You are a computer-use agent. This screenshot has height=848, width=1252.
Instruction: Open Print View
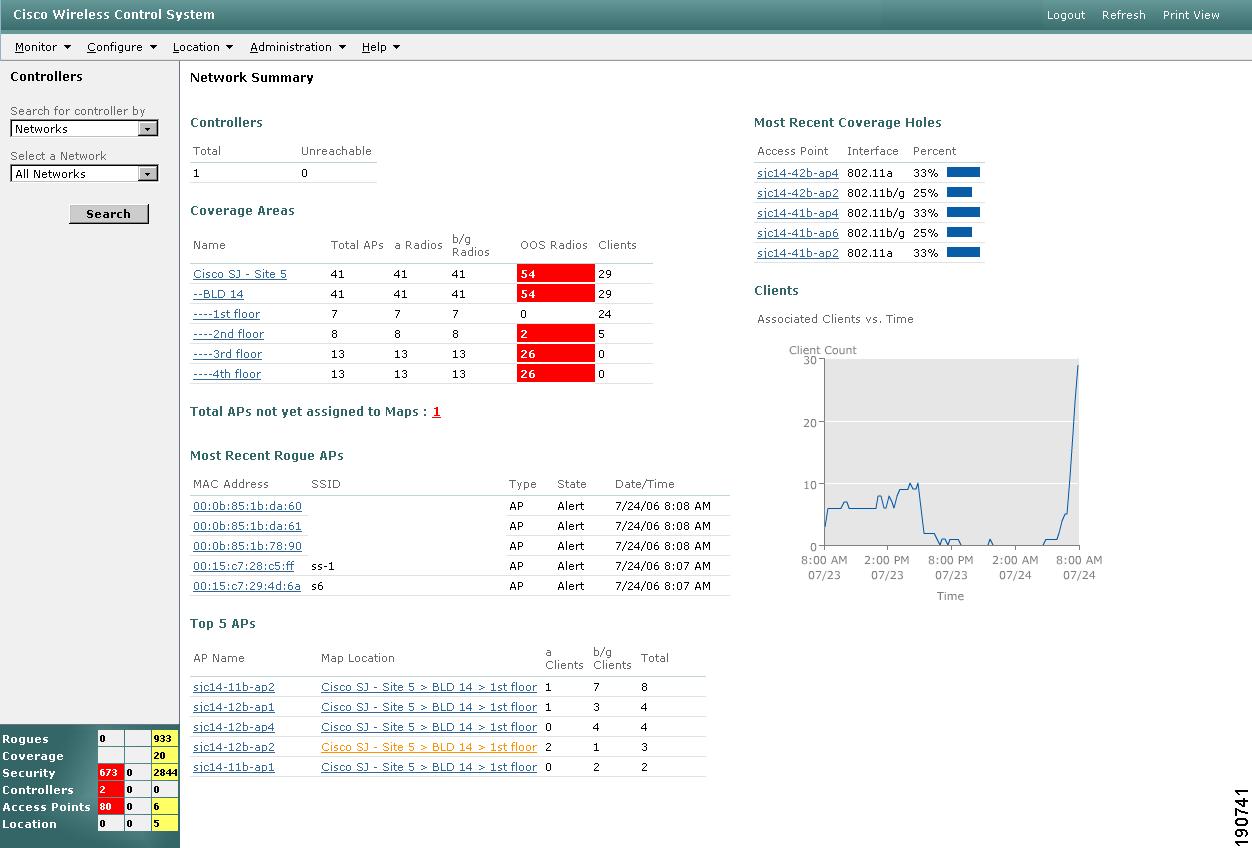click(1191, 15)
